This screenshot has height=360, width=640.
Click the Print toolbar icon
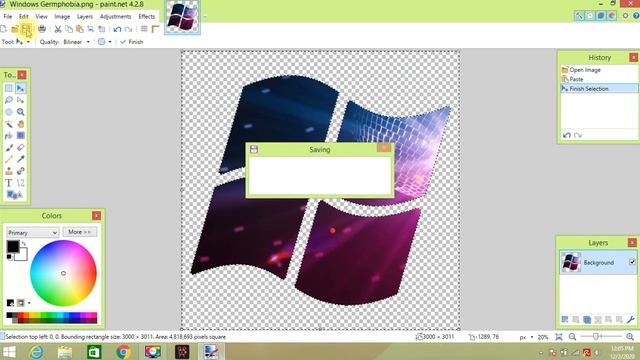click(42, 29)
